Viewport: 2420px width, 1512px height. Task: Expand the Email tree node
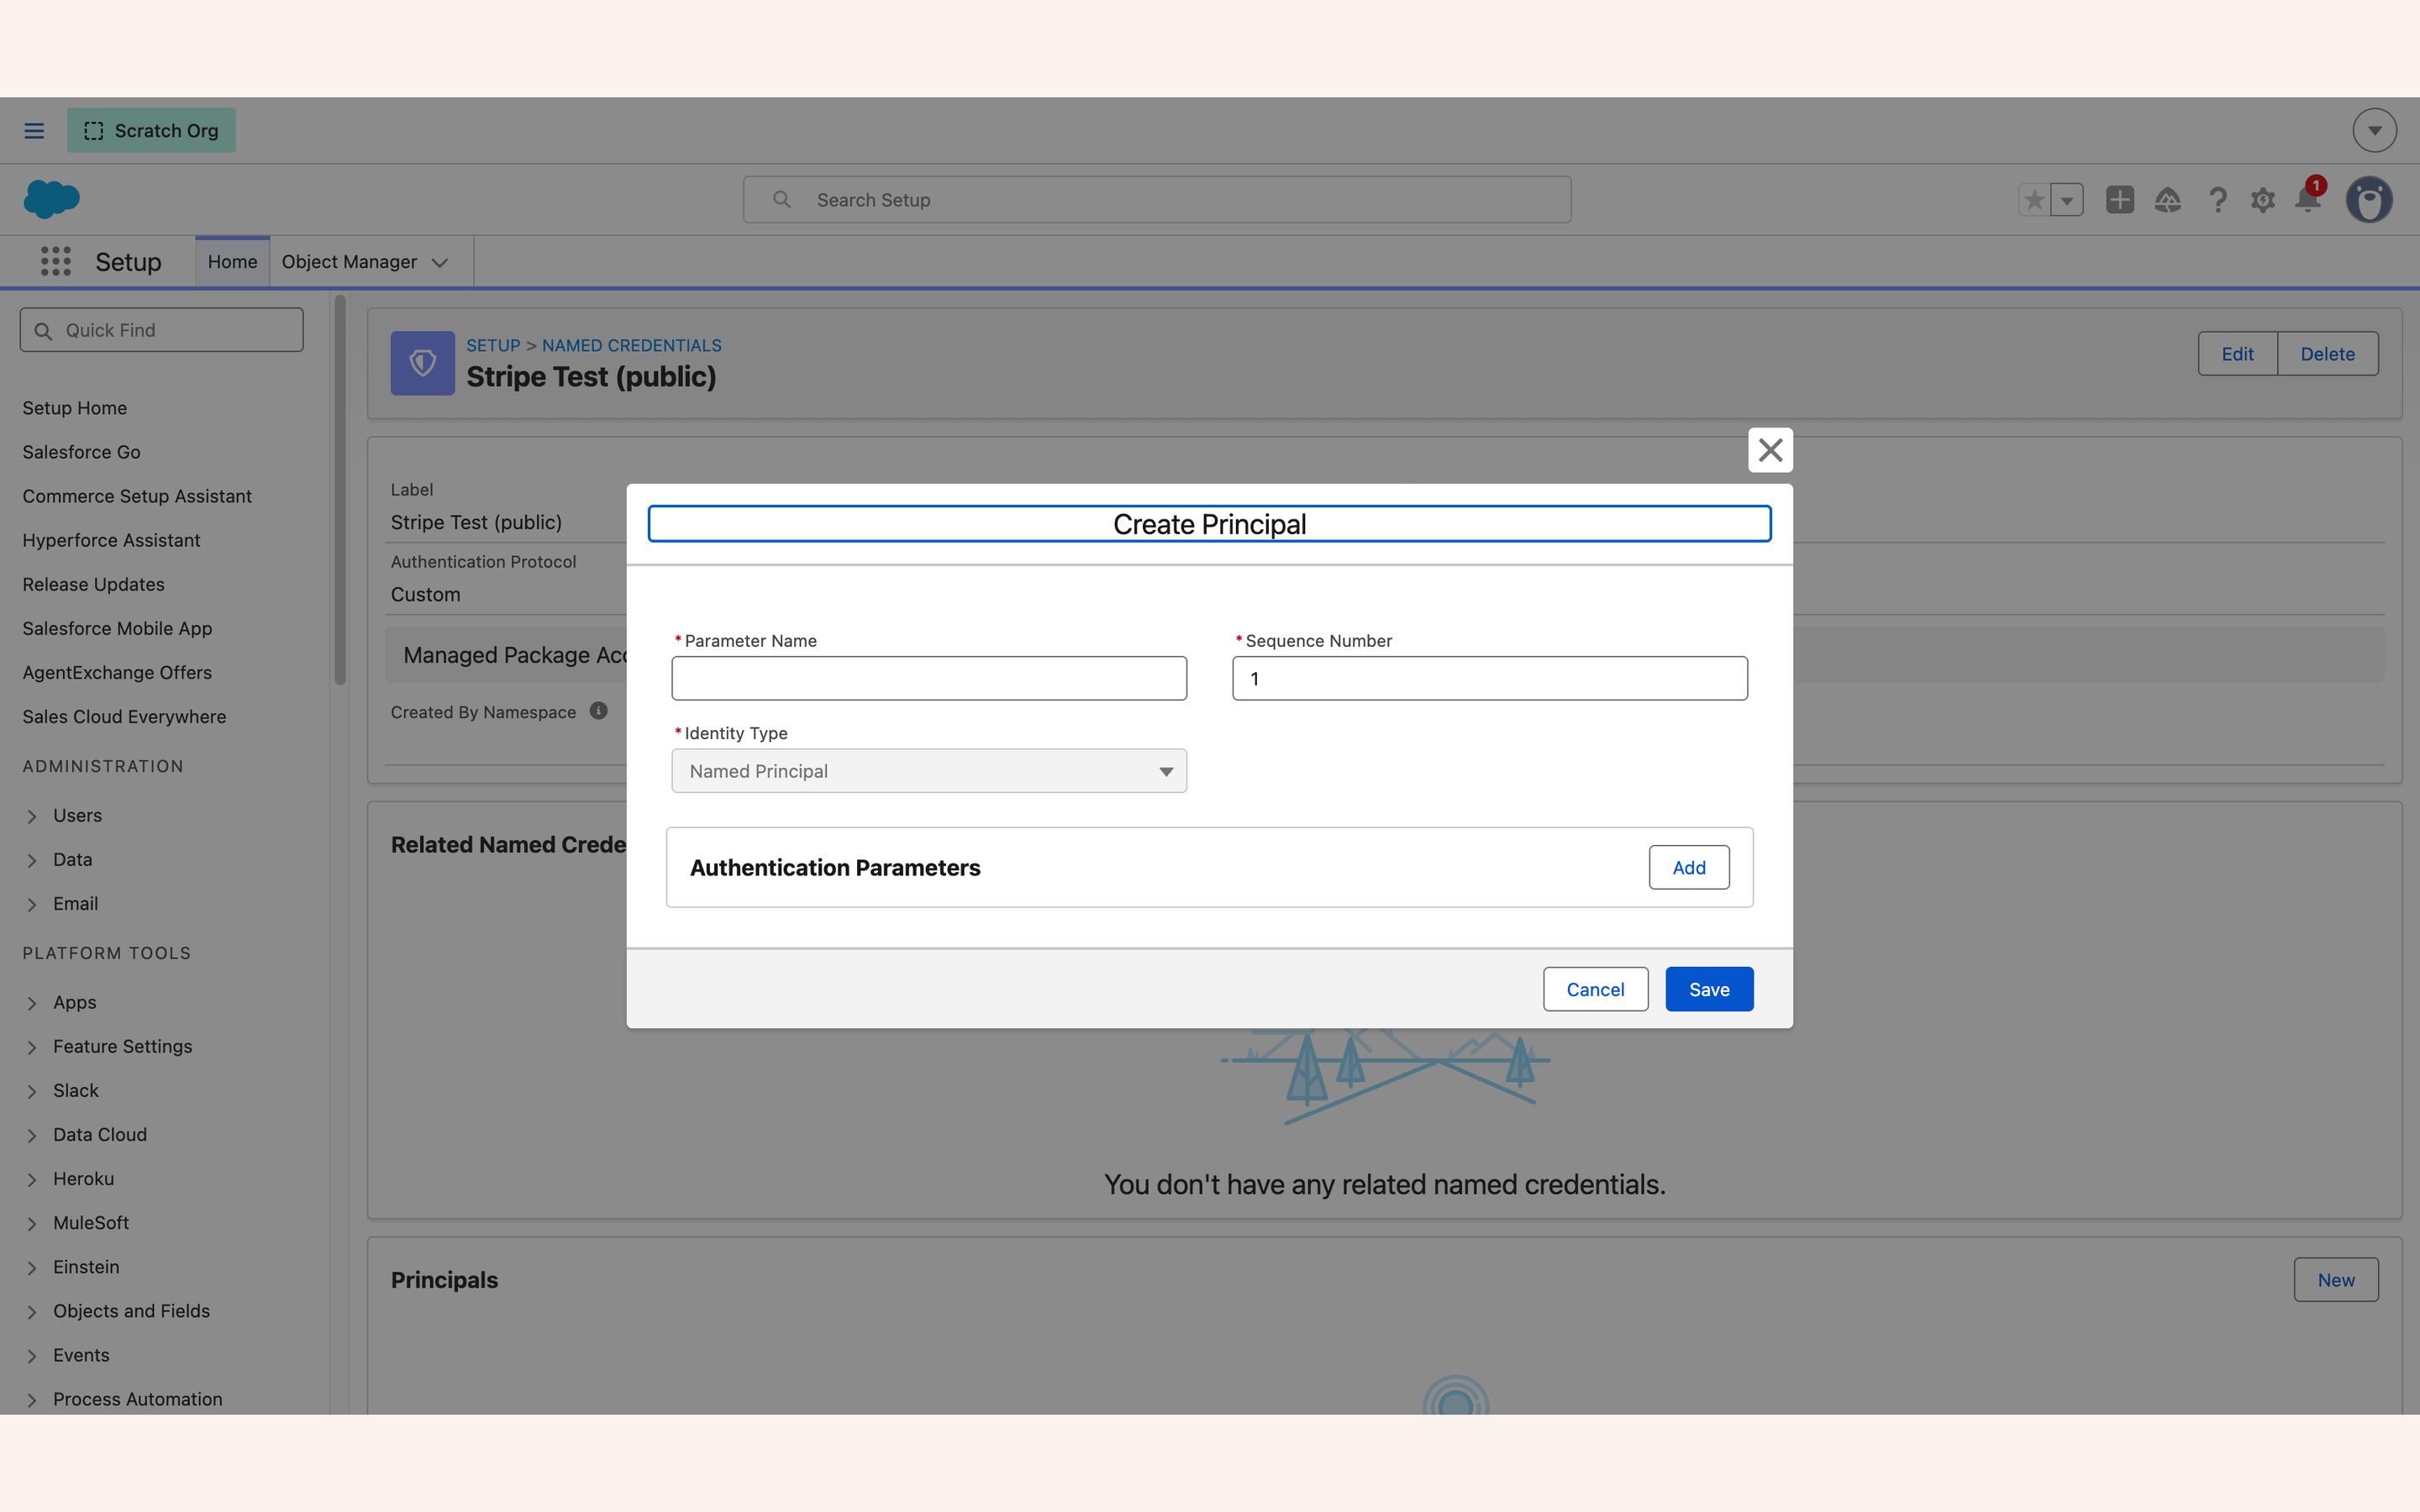point(32,904)
